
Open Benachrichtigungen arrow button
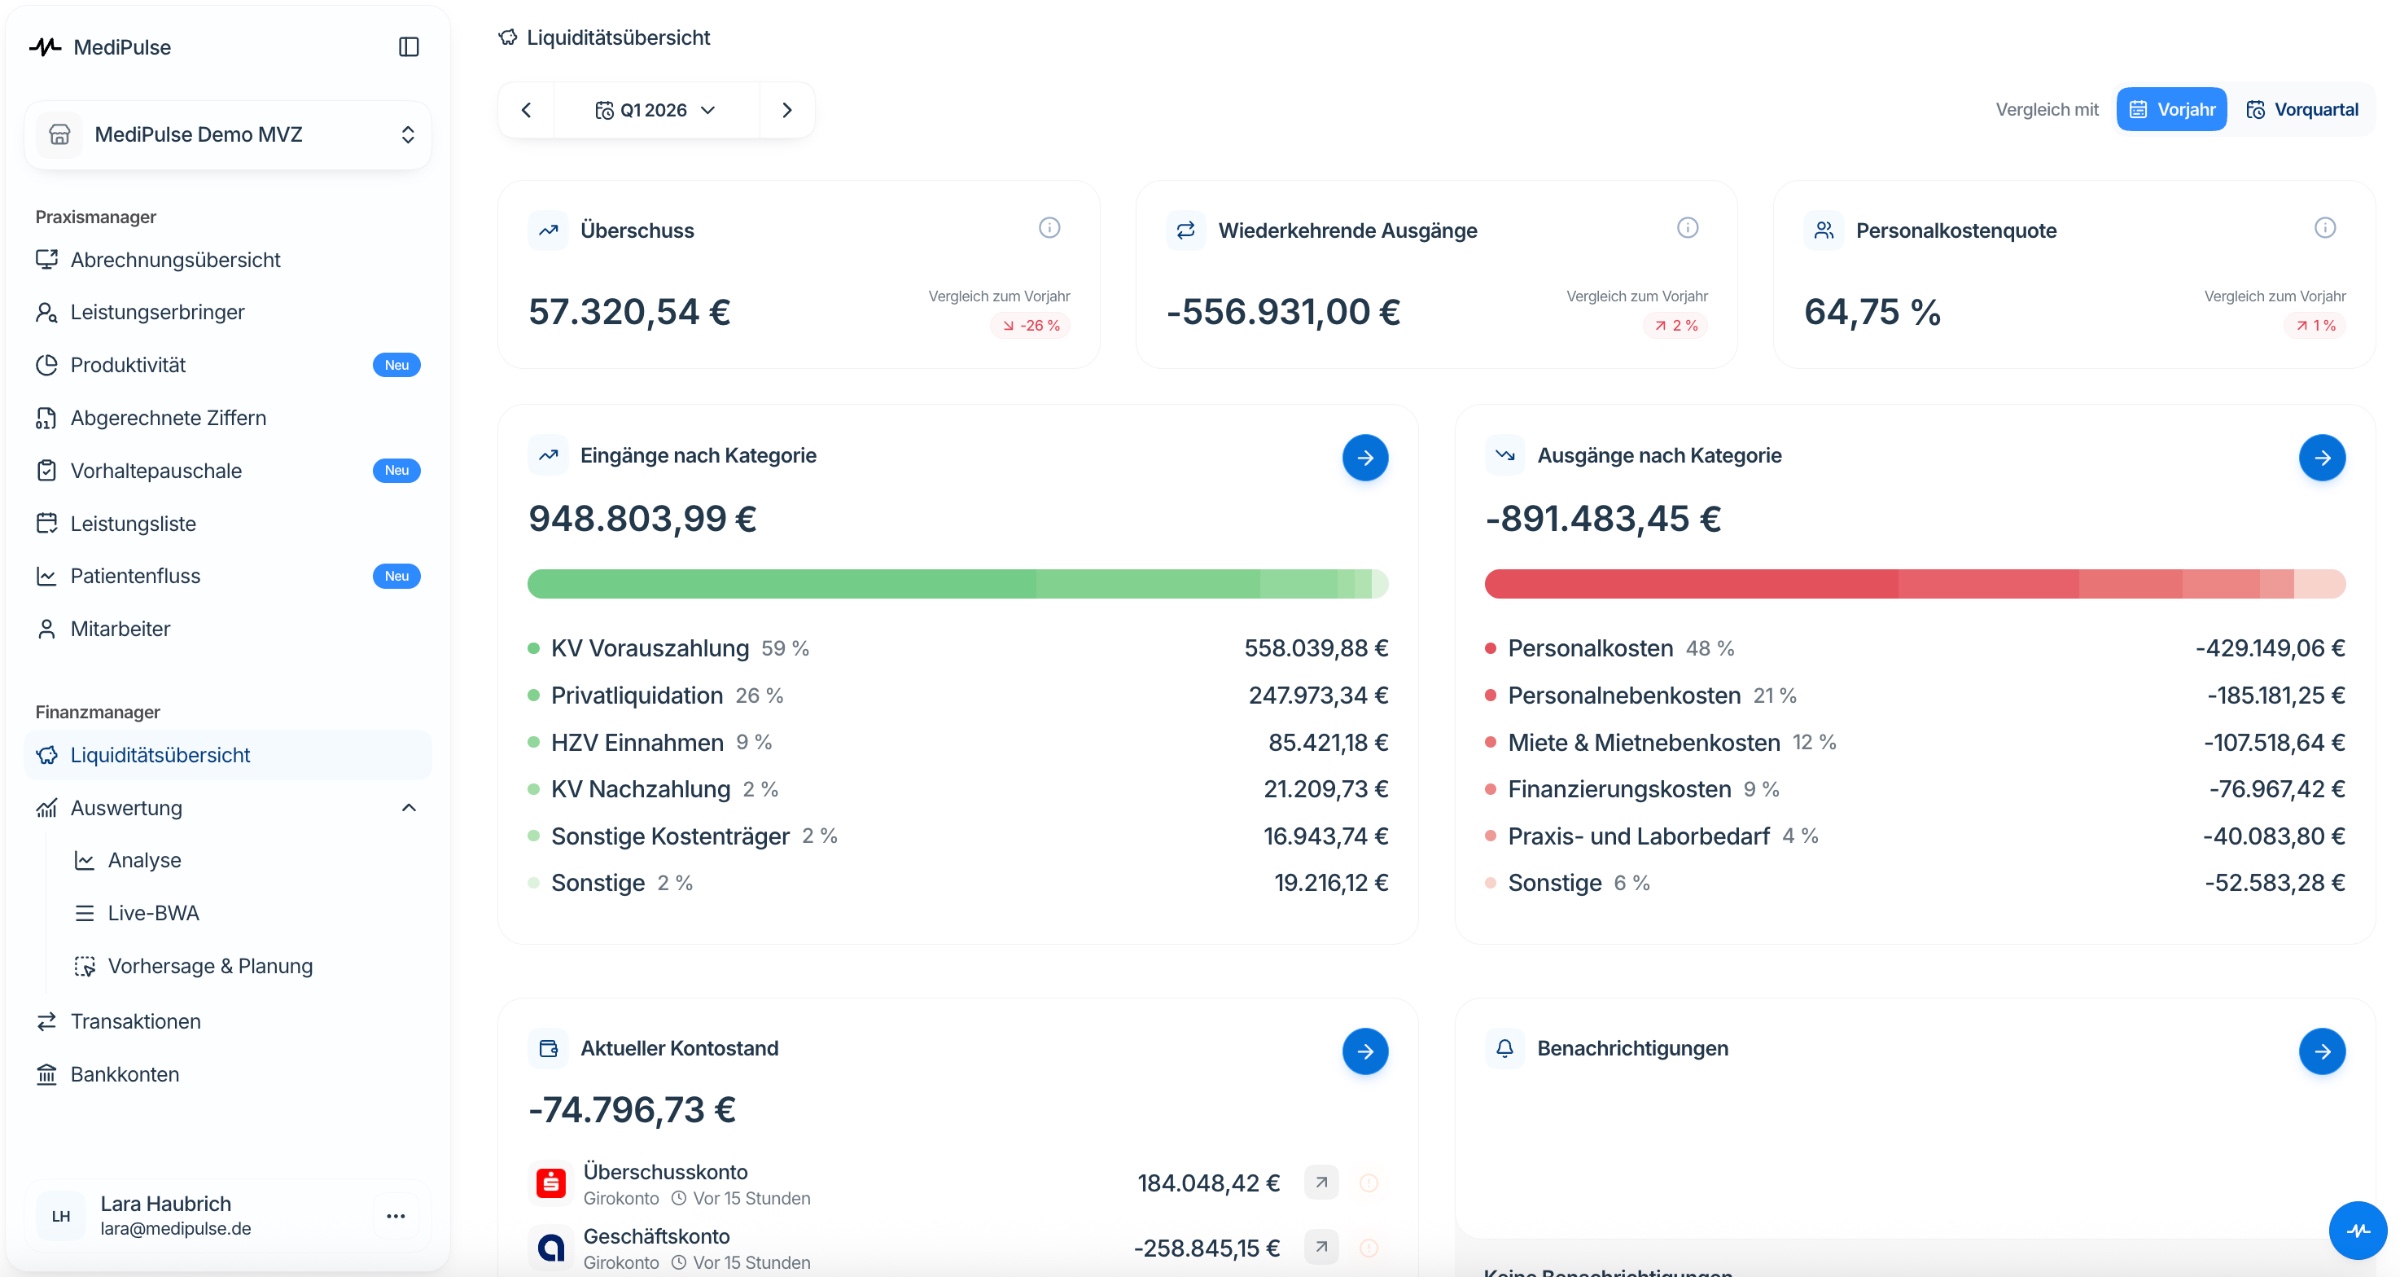2322,1051
